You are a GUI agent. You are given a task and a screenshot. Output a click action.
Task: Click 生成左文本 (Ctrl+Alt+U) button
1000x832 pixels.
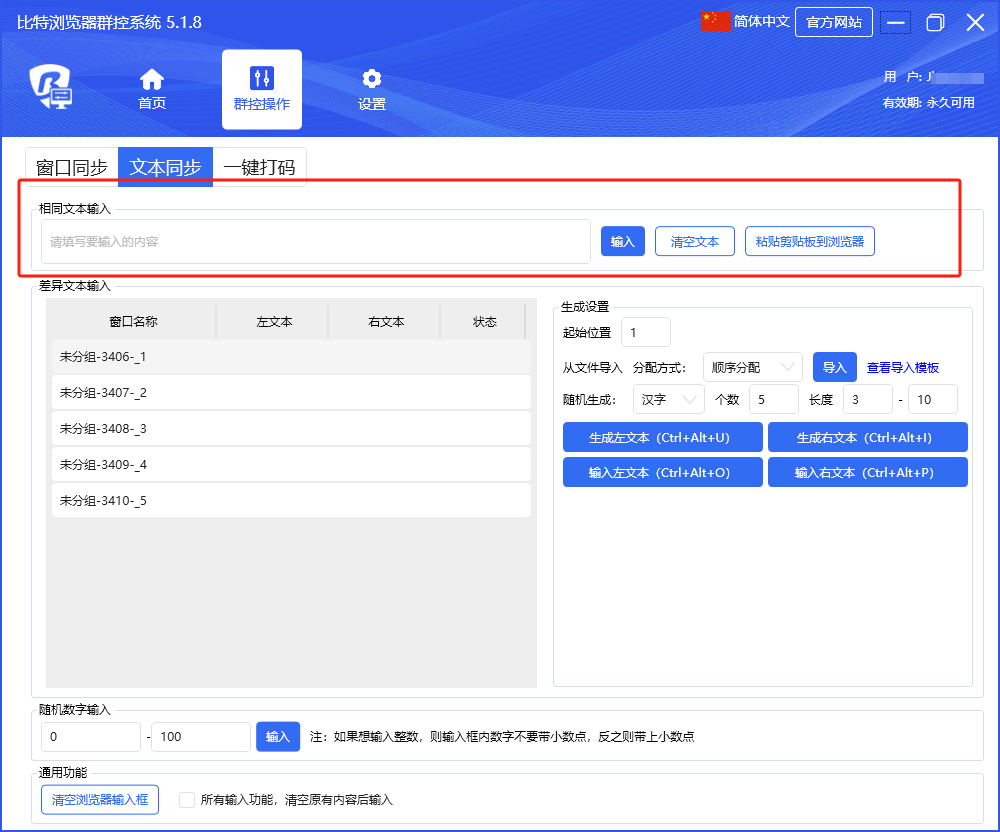click(x=663, y=437)
